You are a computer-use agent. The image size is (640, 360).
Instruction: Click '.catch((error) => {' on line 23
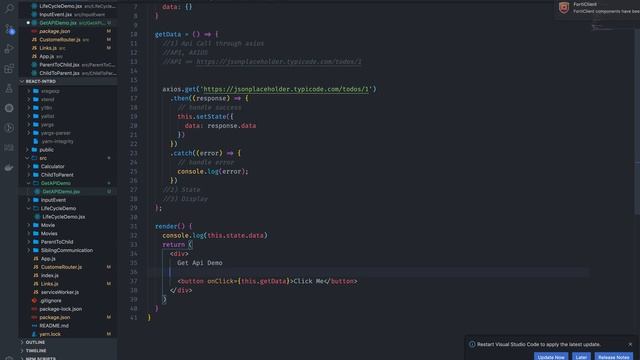click(206, 153)
